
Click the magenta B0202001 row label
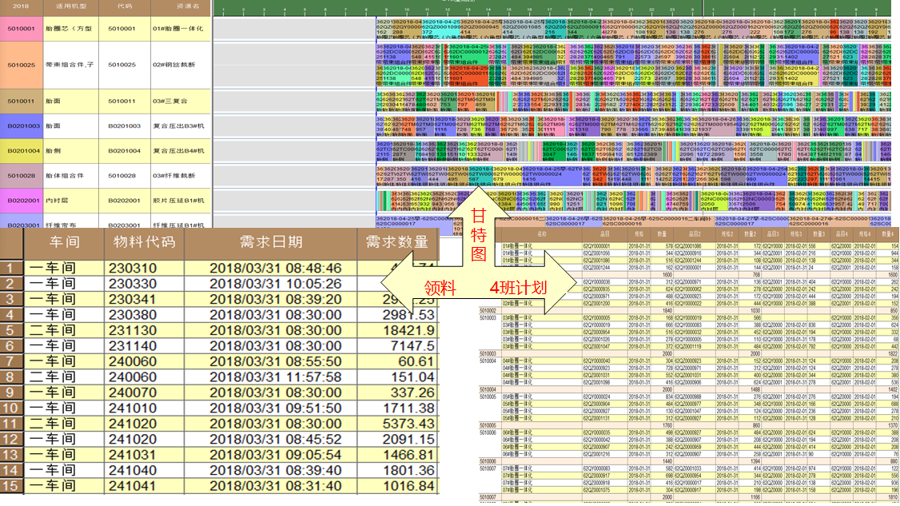pos(24,200)
